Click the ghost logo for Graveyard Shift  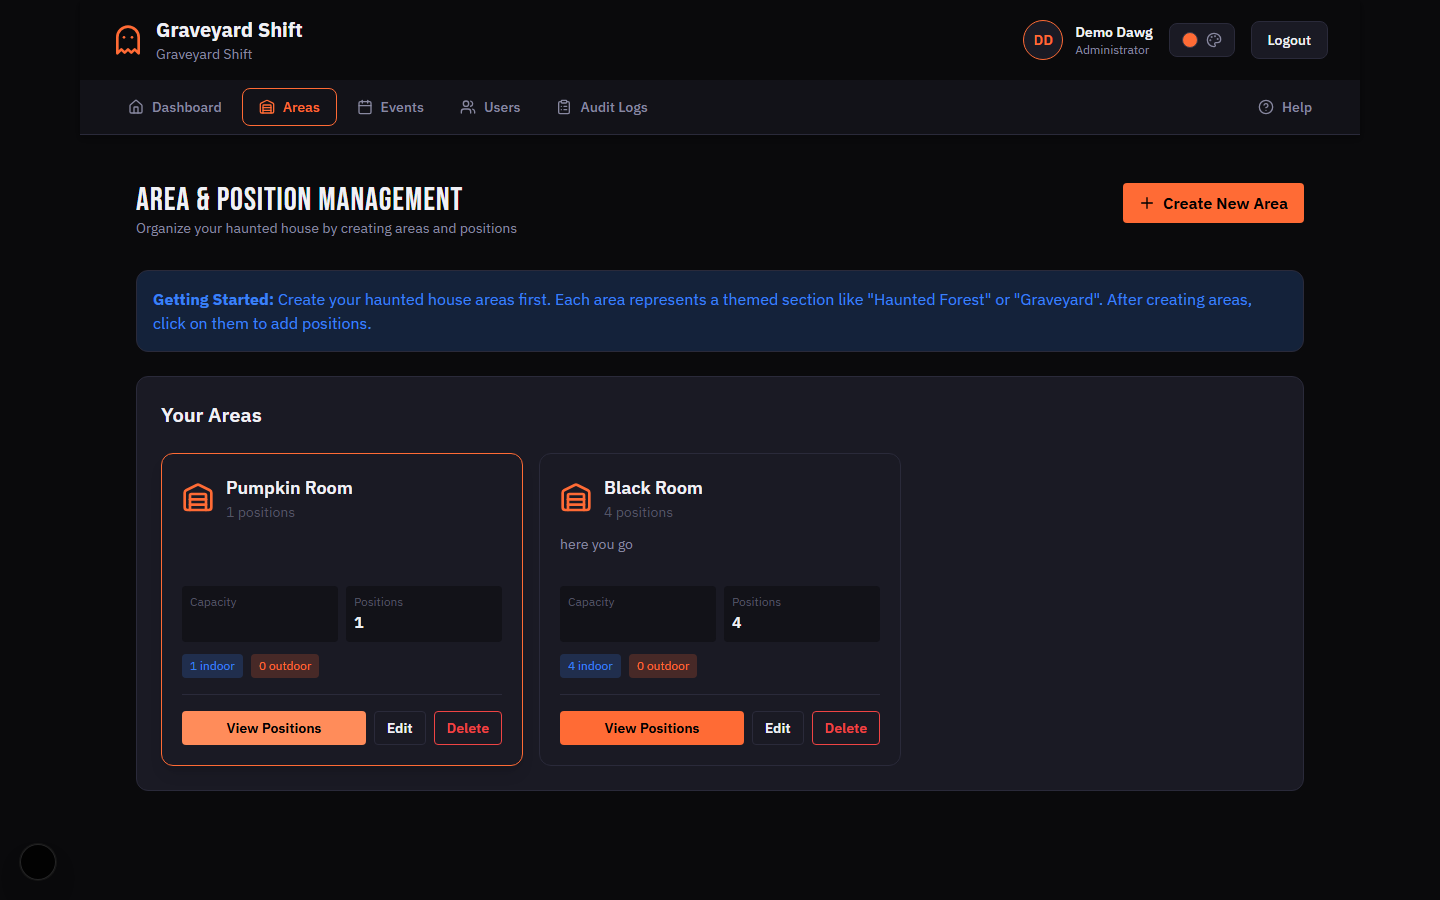[127, 39]
